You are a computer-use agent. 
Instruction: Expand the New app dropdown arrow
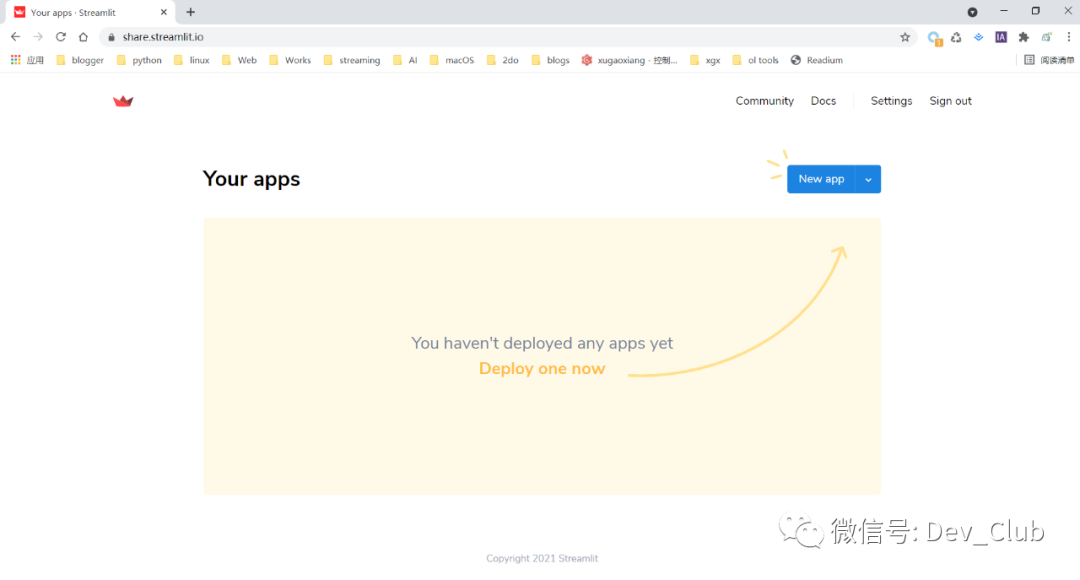point(868,179)
